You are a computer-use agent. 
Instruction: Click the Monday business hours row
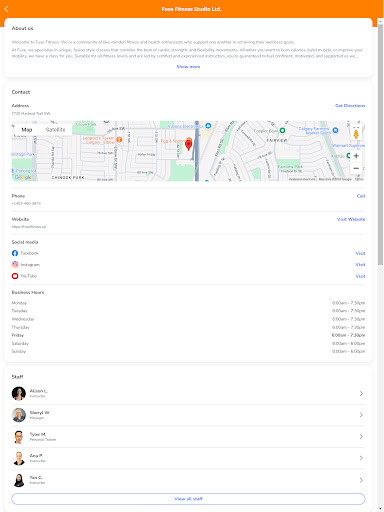click(x=188, y=303)
